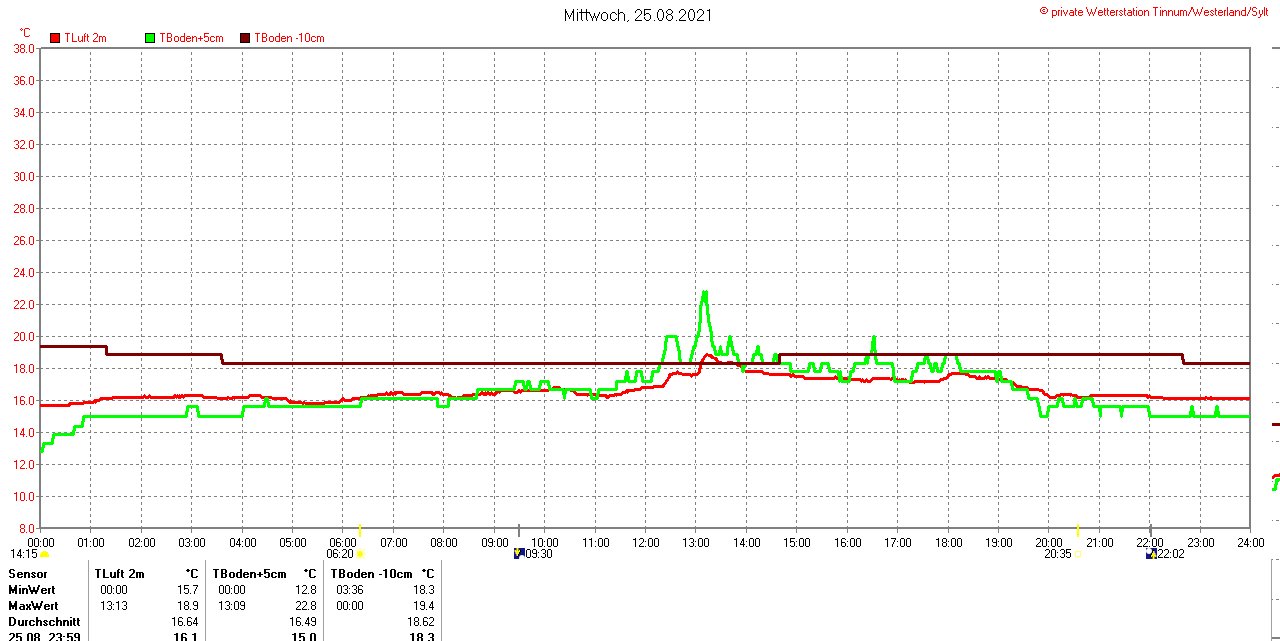
Task: Click the dark red TBoden -10cm swatch
Action: tap(245, 38)
